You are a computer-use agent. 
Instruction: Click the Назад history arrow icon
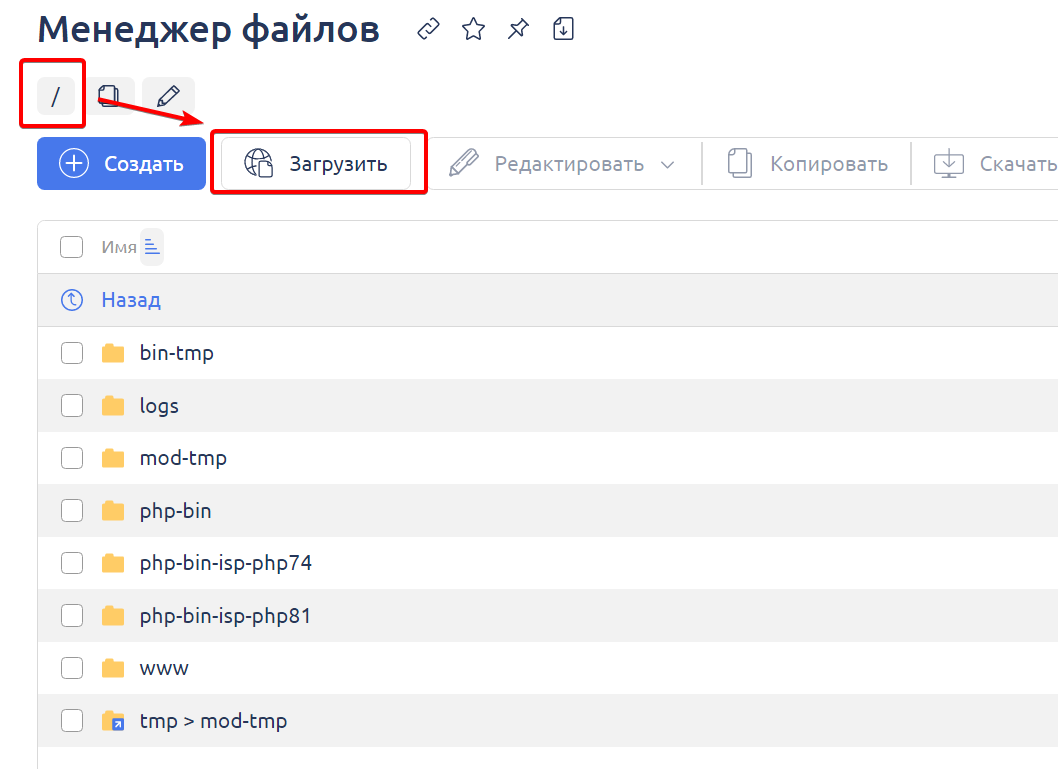pyautogui.click(x=70, y=299)
